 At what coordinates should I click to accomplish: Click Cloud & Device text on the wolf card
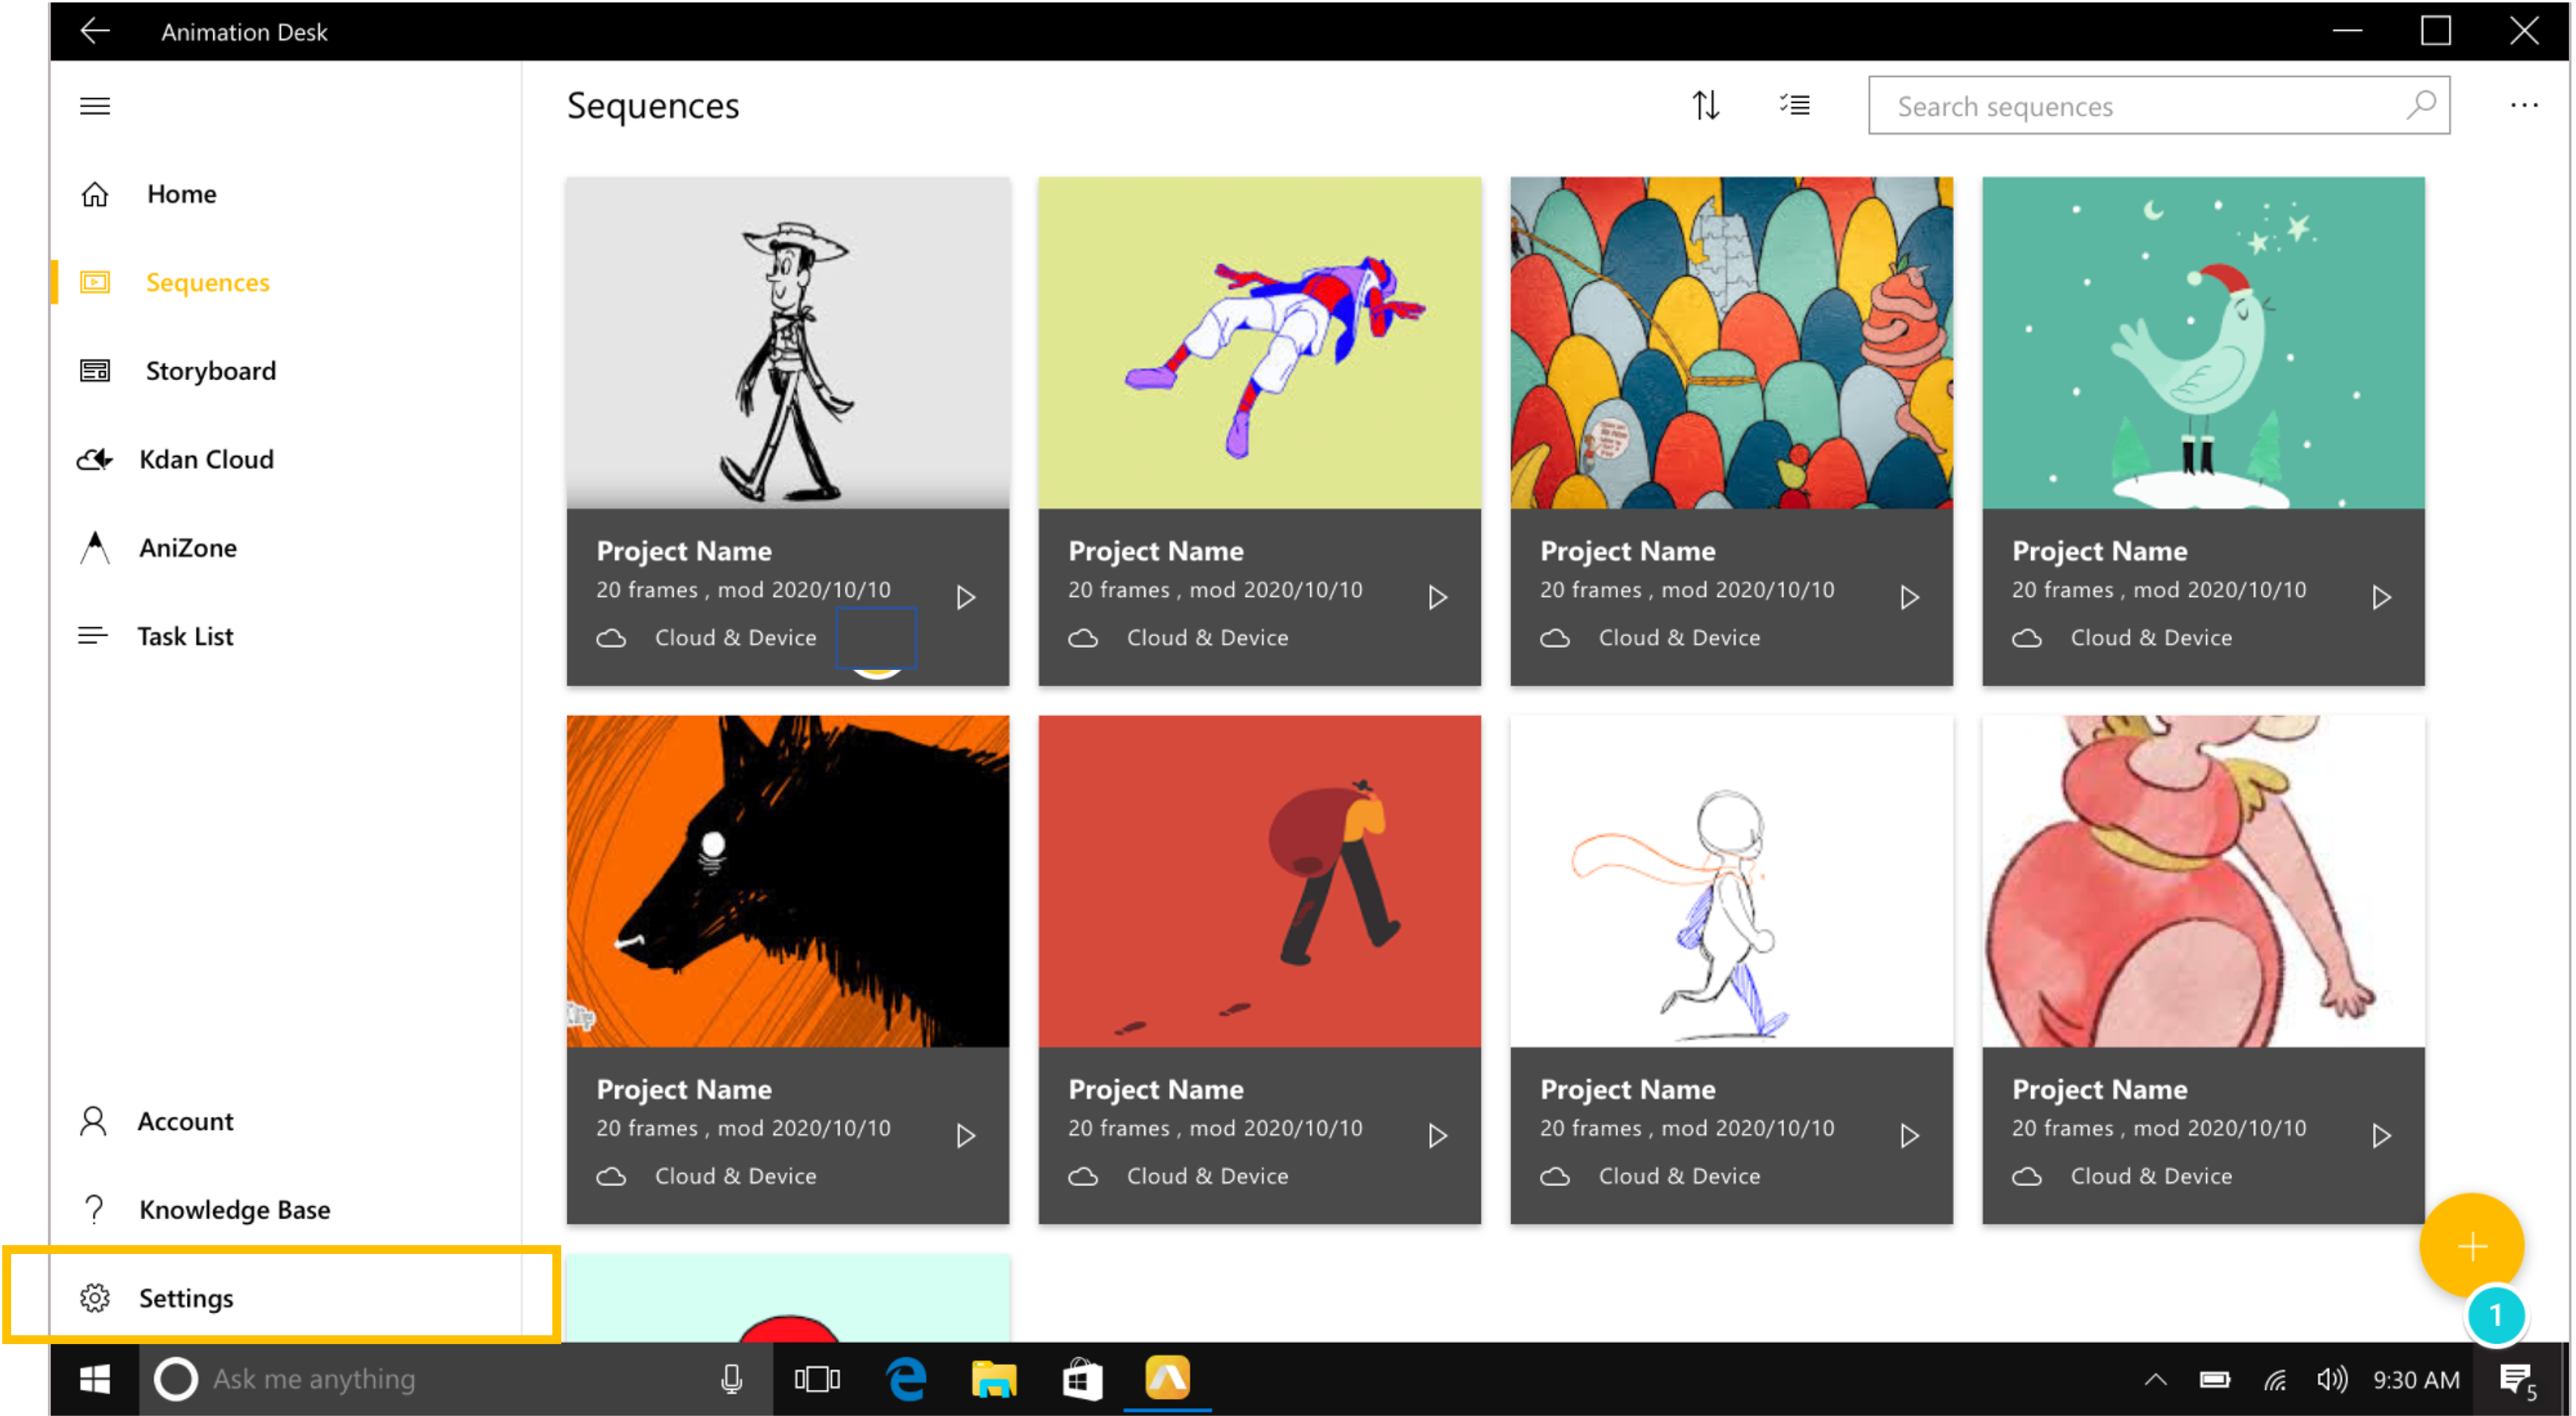coord(735,1176)
